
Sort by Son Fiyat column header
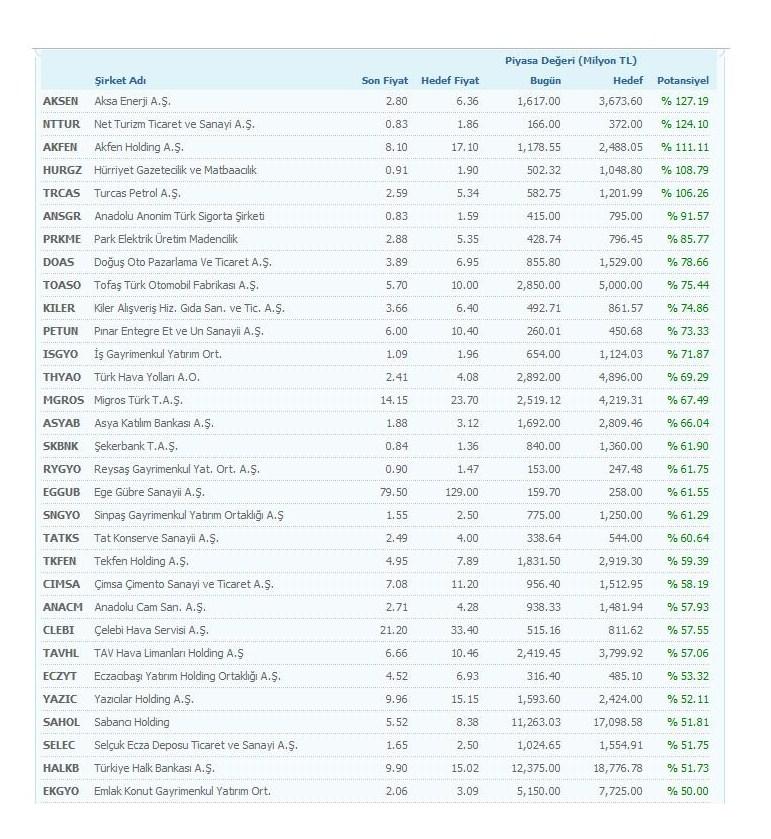pos(385,81)
